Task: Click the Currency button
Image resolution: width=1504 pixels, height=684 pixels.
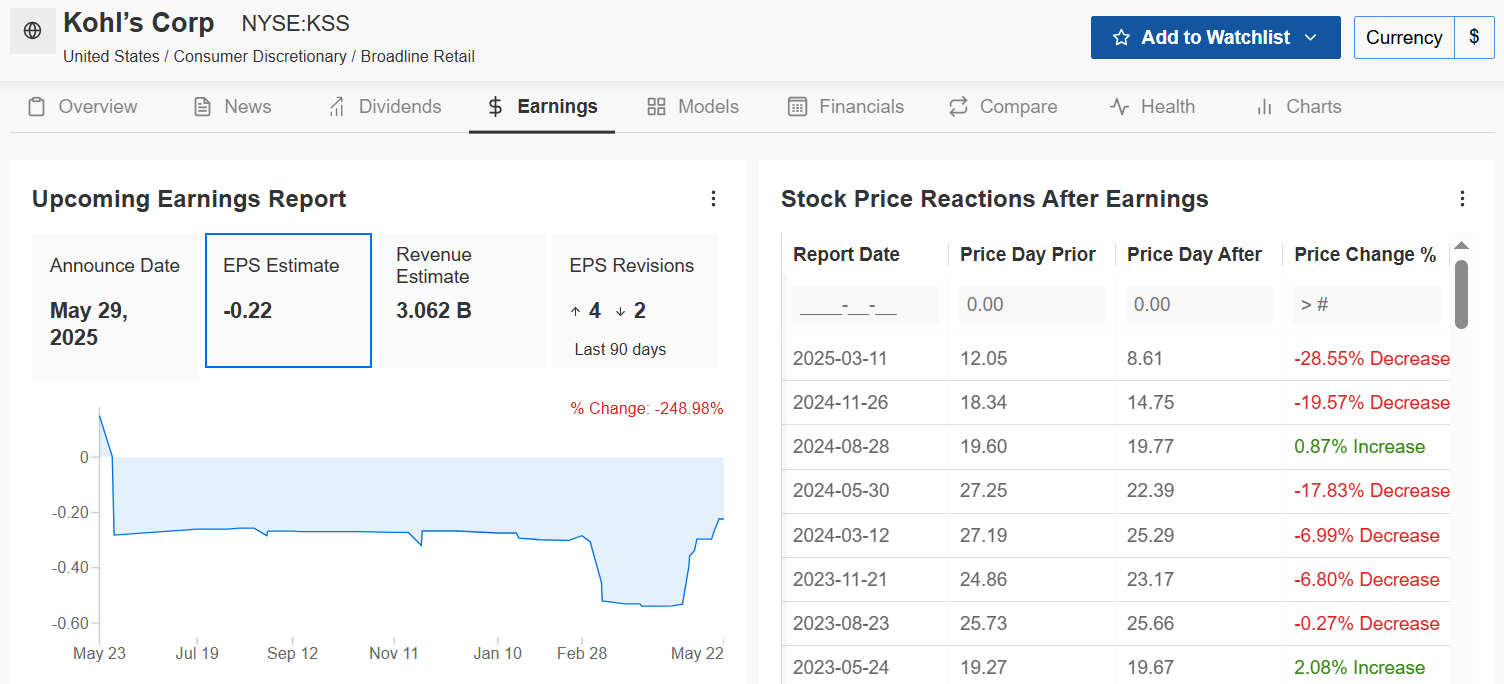Action: tap(1404, 37)
